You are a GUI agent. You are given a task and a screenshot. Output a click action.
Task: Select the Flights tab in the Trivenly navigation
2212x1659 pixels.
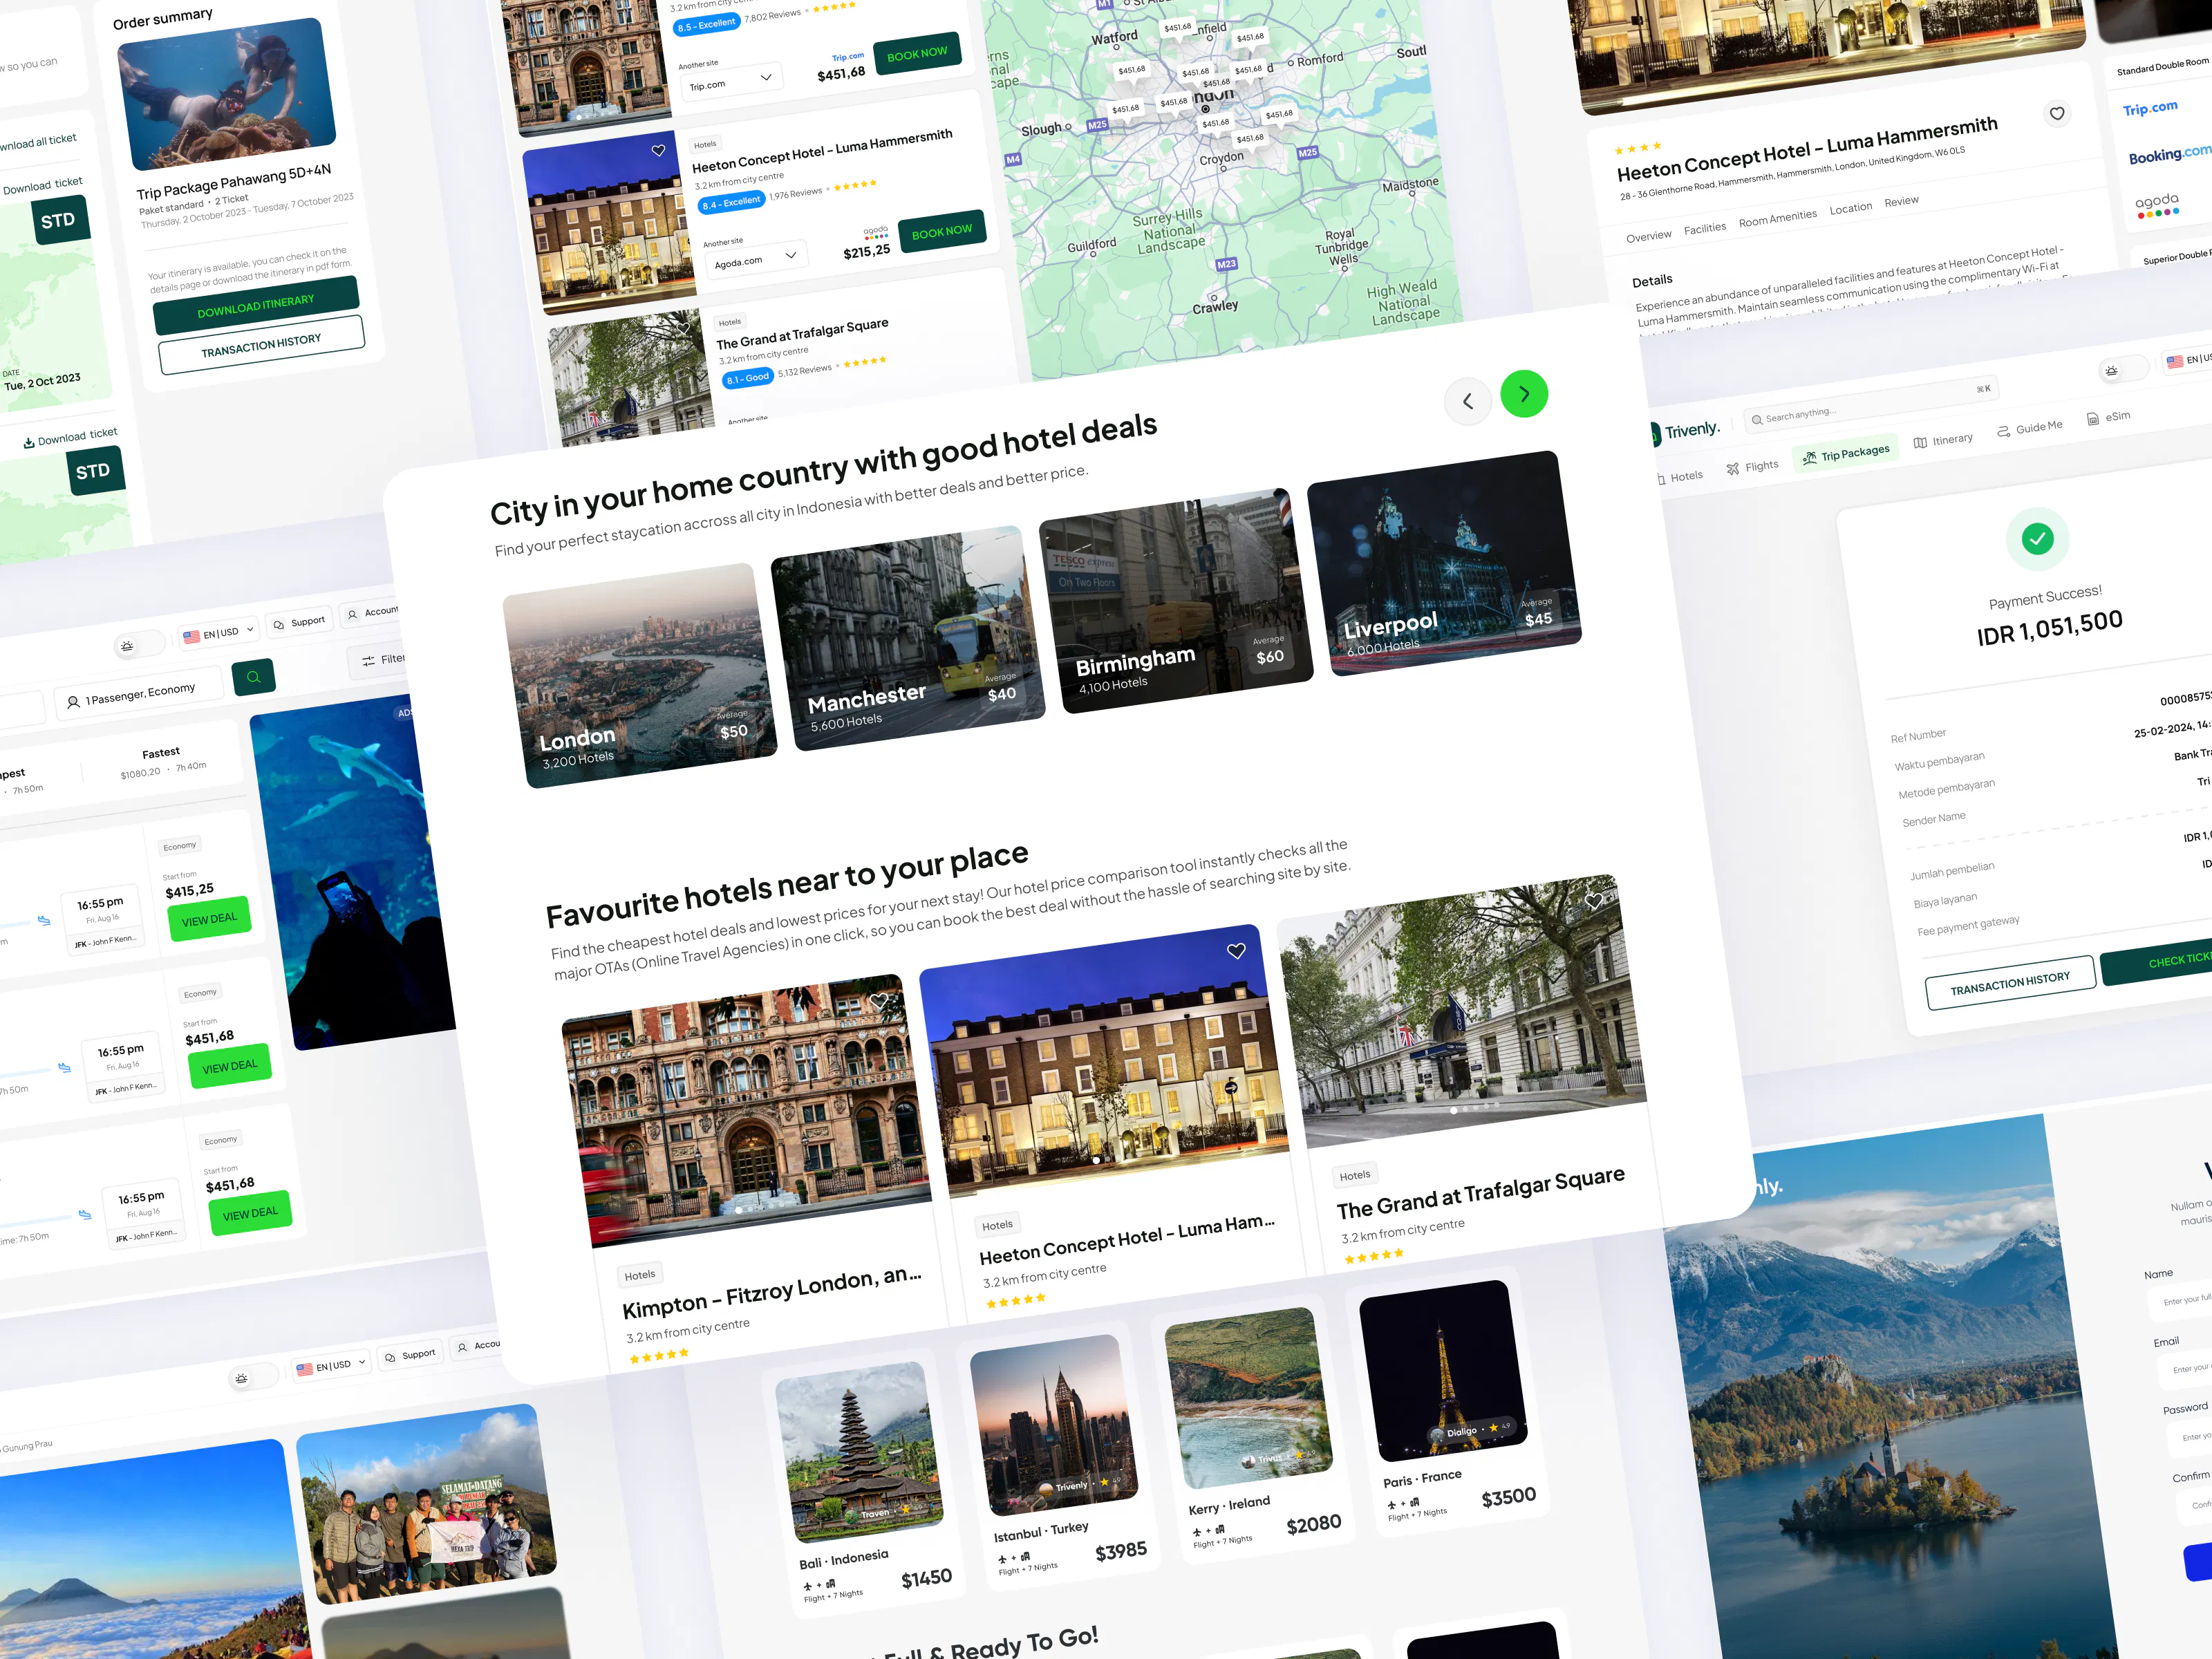[x=1752, y=467]
